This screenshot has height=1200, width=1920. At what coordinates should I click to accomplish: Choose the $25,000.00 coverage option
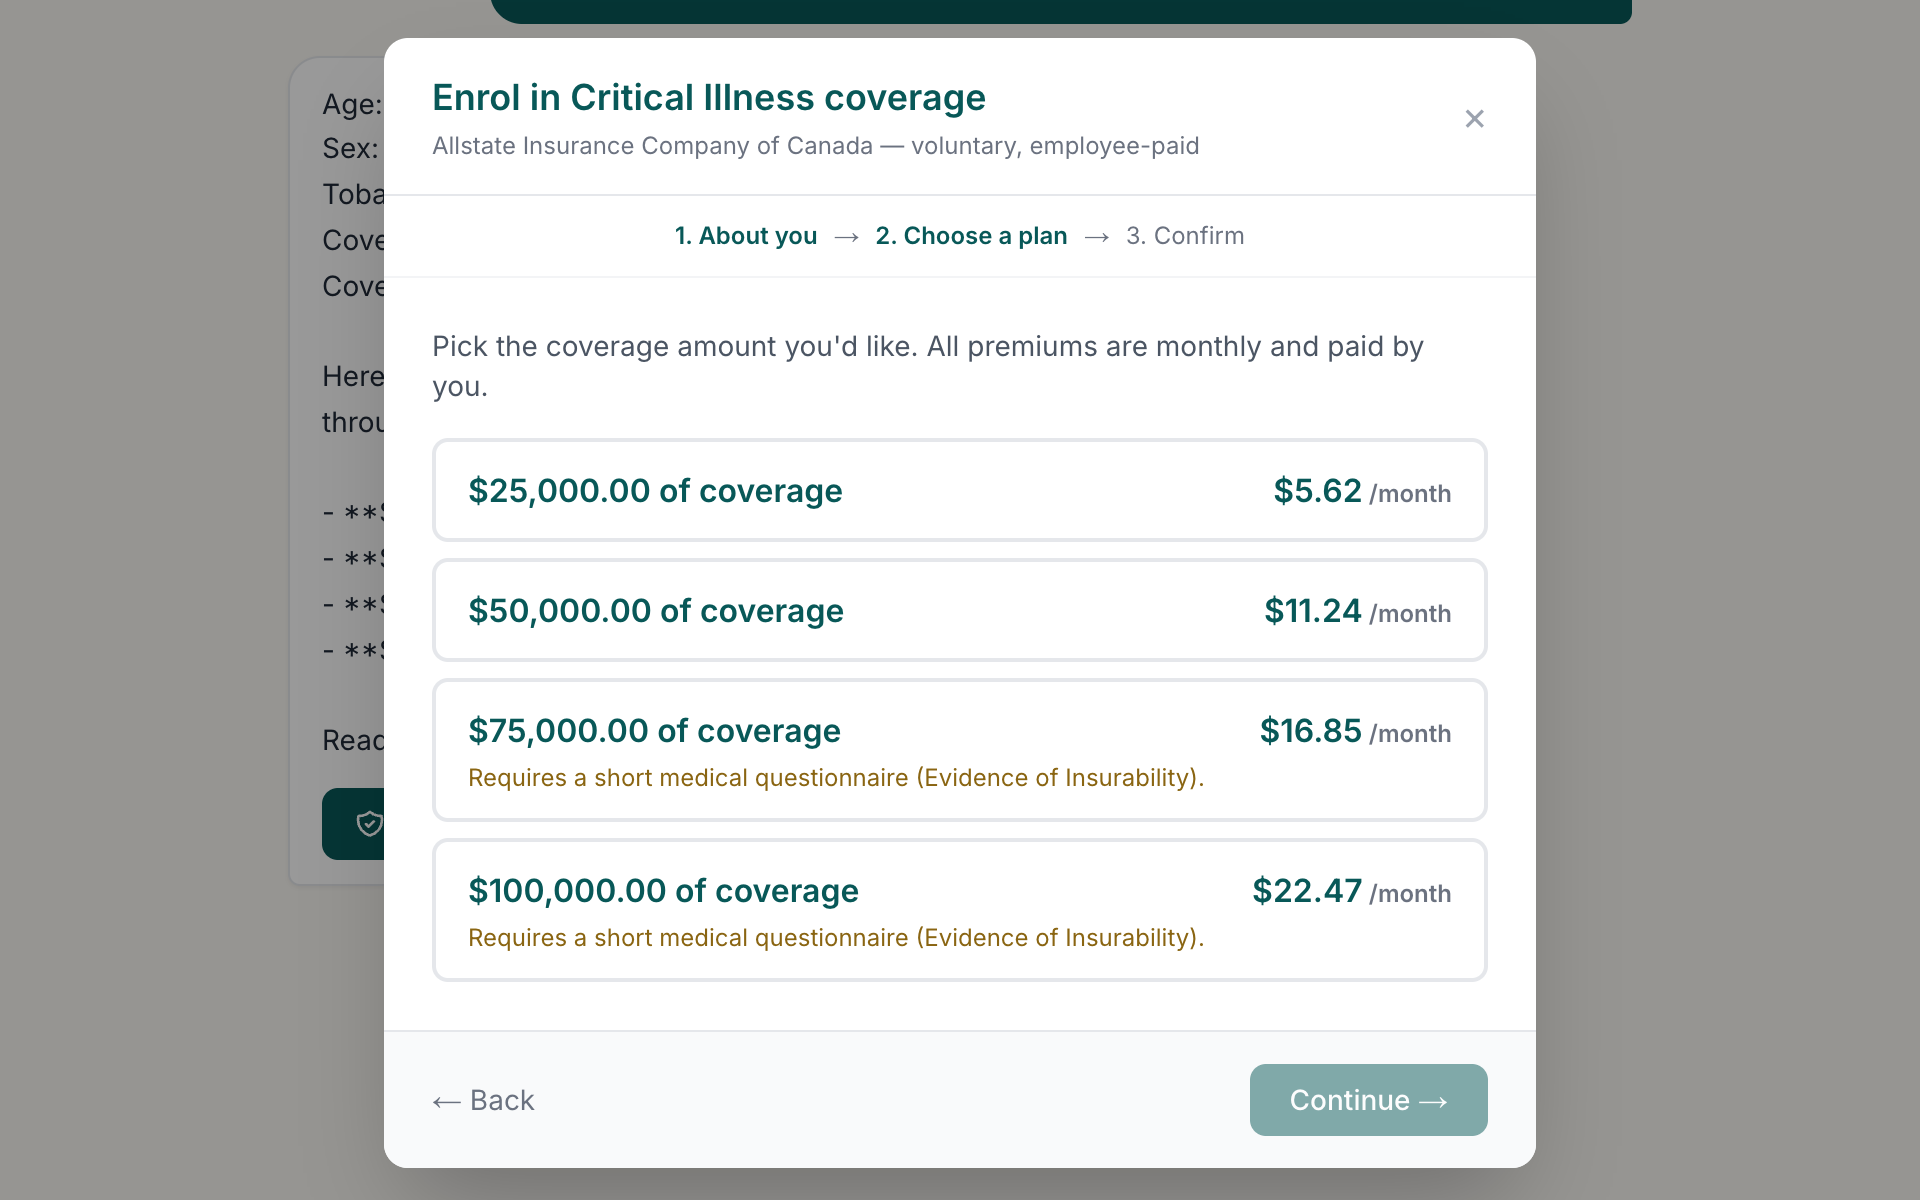click(960, 490)
